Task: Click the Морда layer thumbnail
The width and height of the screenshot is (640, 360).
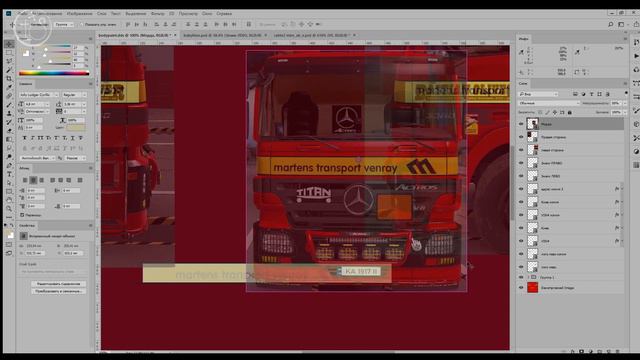Action: (x=532, y=124)
